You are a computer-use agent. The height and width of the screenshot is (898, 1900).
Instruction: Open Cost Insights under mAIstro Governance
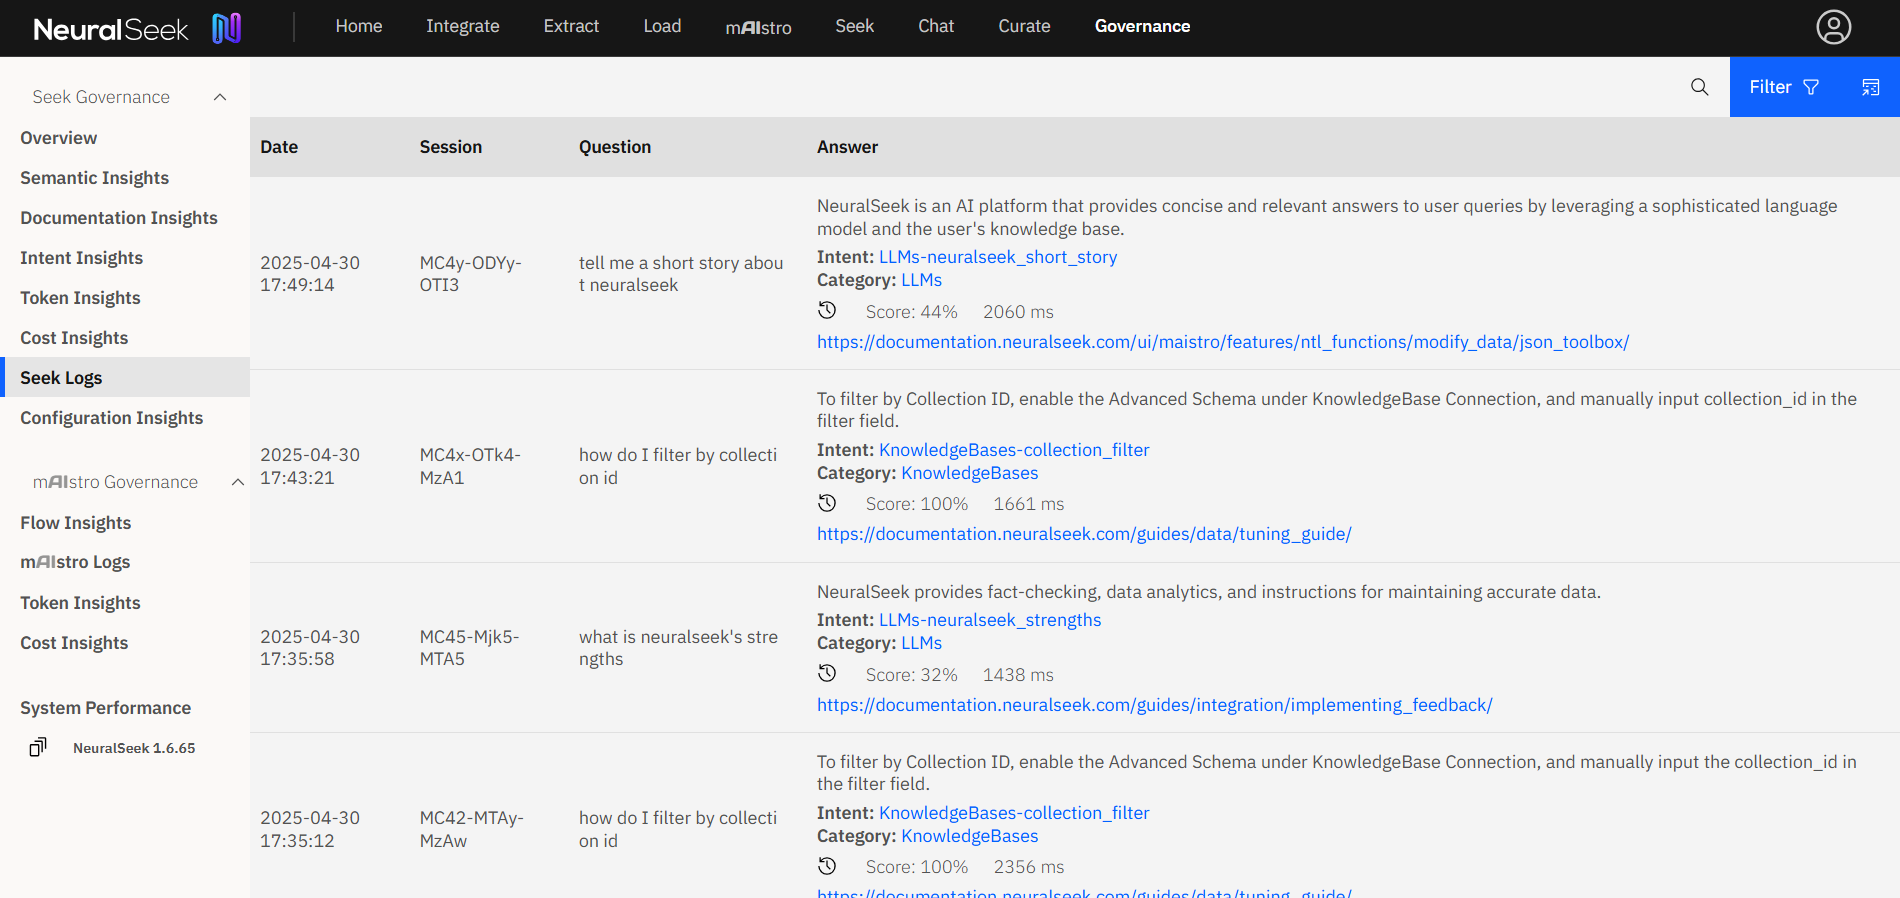[x=74, y=643]
